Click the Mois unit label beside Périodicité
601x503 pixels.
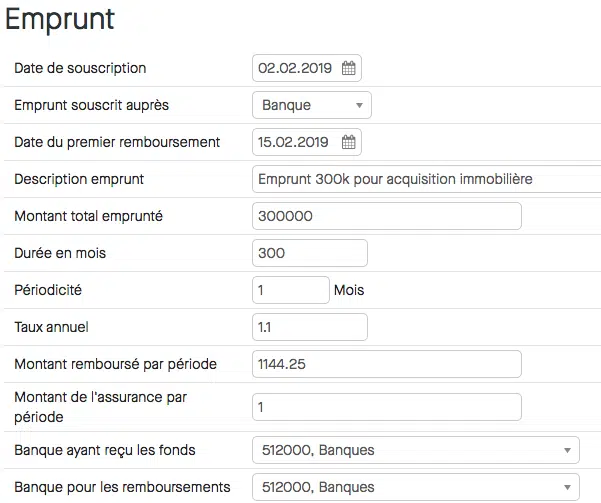pos(349,290)
